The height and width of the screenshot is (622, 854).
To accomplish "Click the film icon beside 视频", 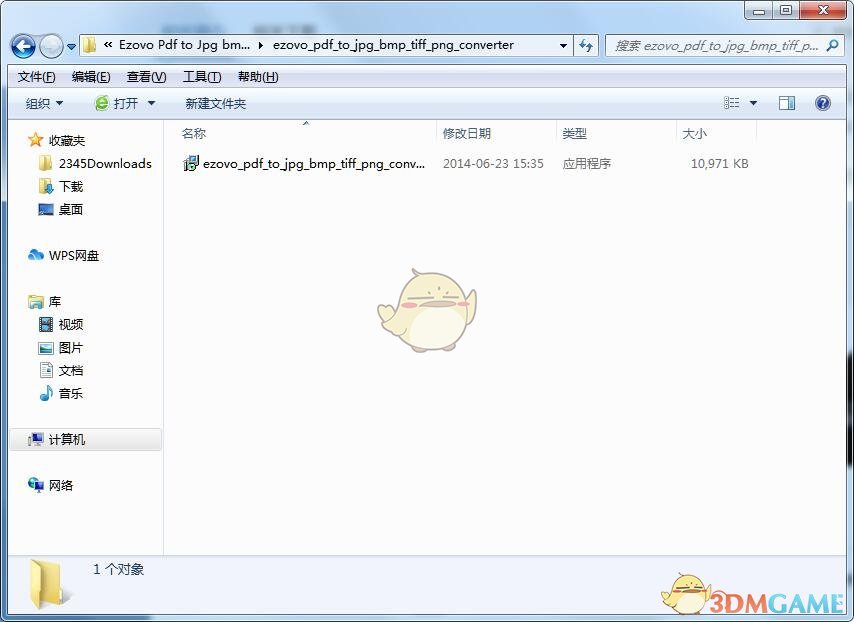I will pos(46,325).
